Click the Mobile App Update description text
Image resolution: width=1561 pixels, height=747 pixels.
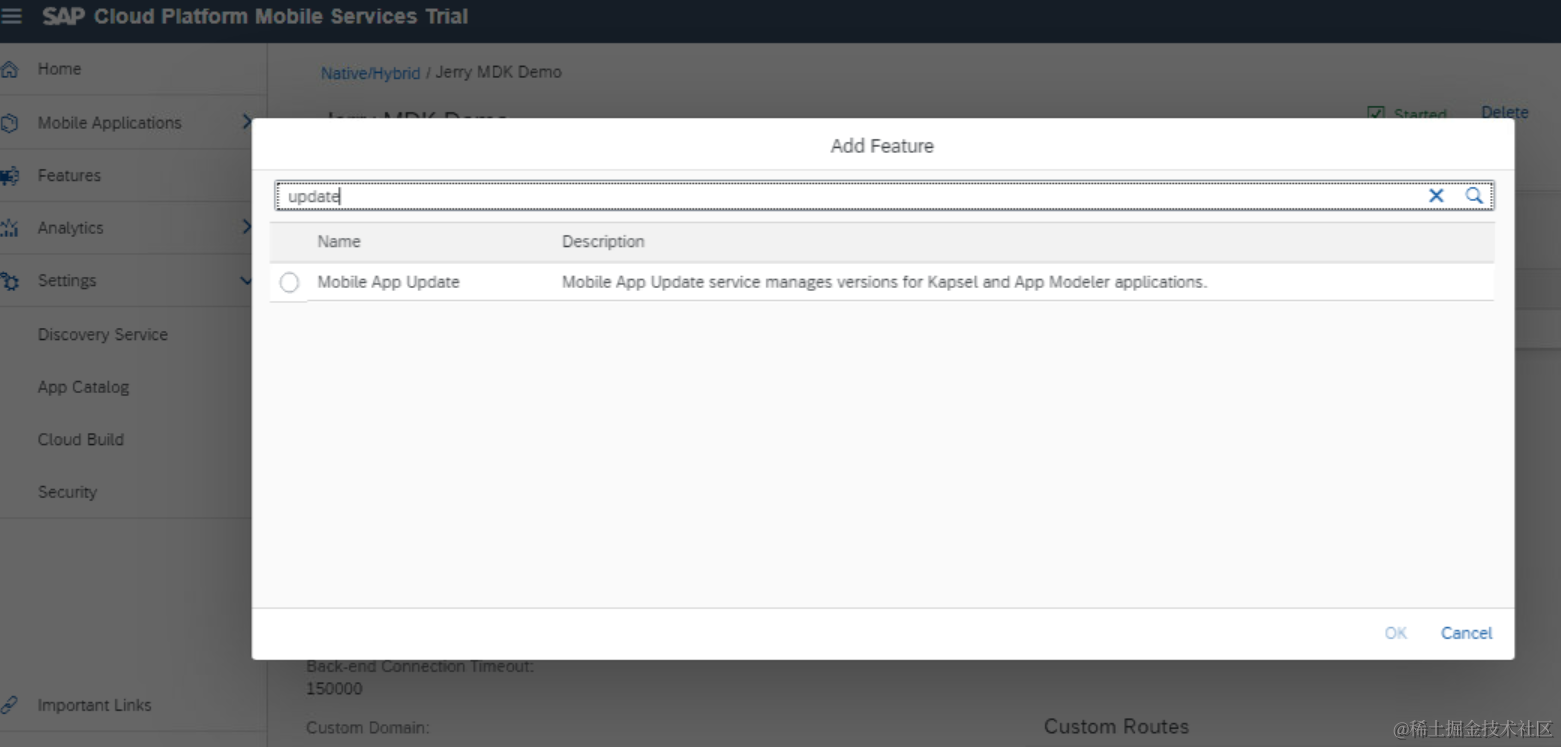[x=884, y=282]
